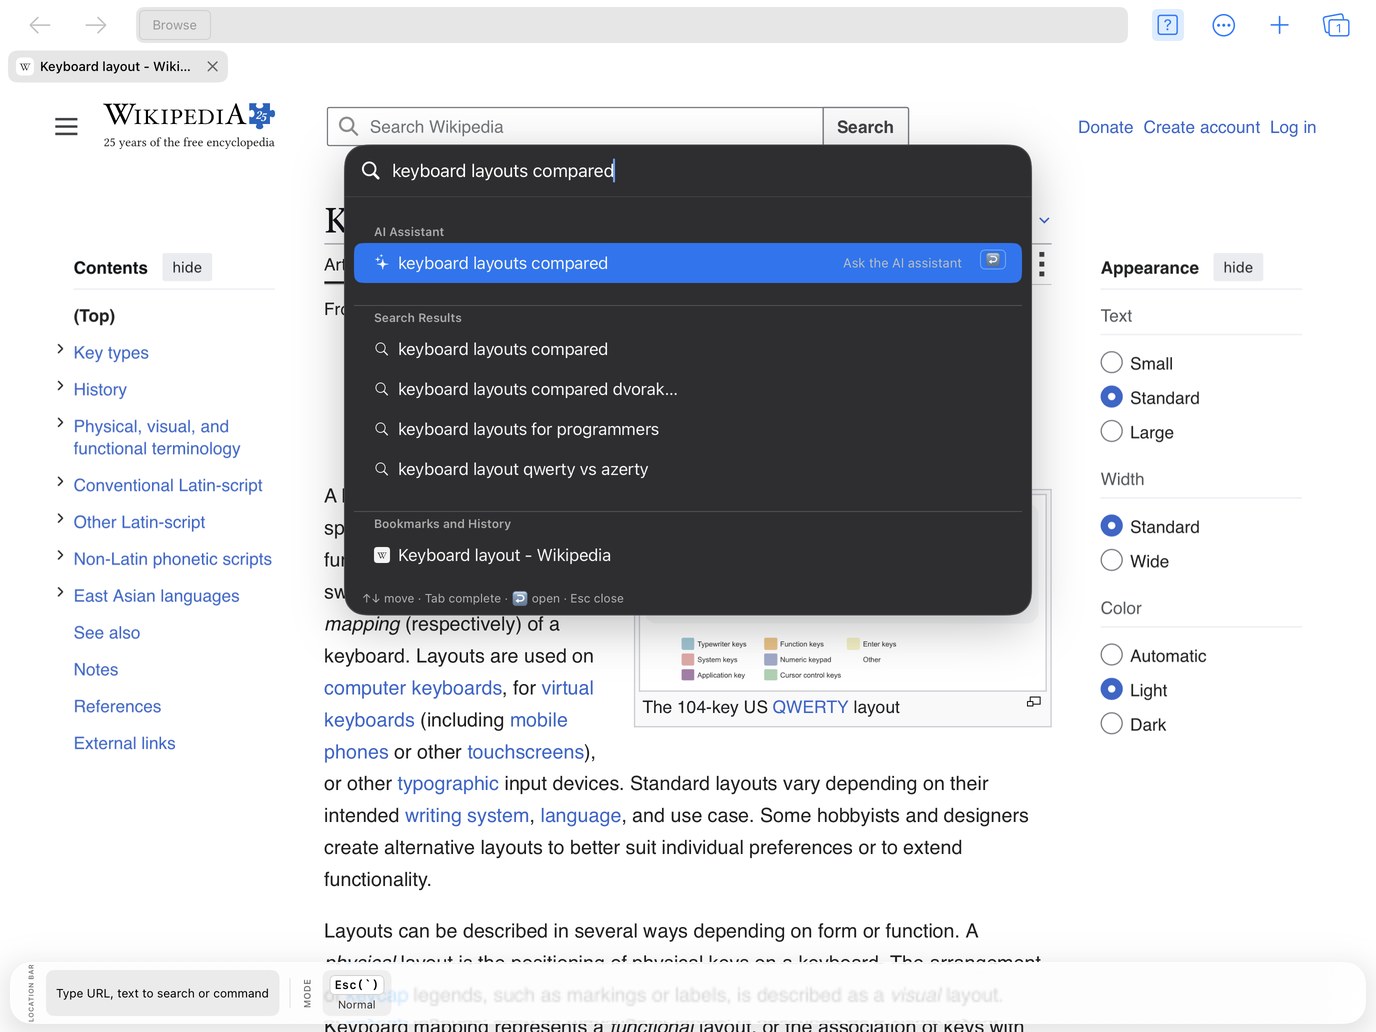The width and height of the screenshot is (1376, 1032).
Task: Choose AI assistant result 'keyboard layouts compared'
Action: click(x=688, y=263)
